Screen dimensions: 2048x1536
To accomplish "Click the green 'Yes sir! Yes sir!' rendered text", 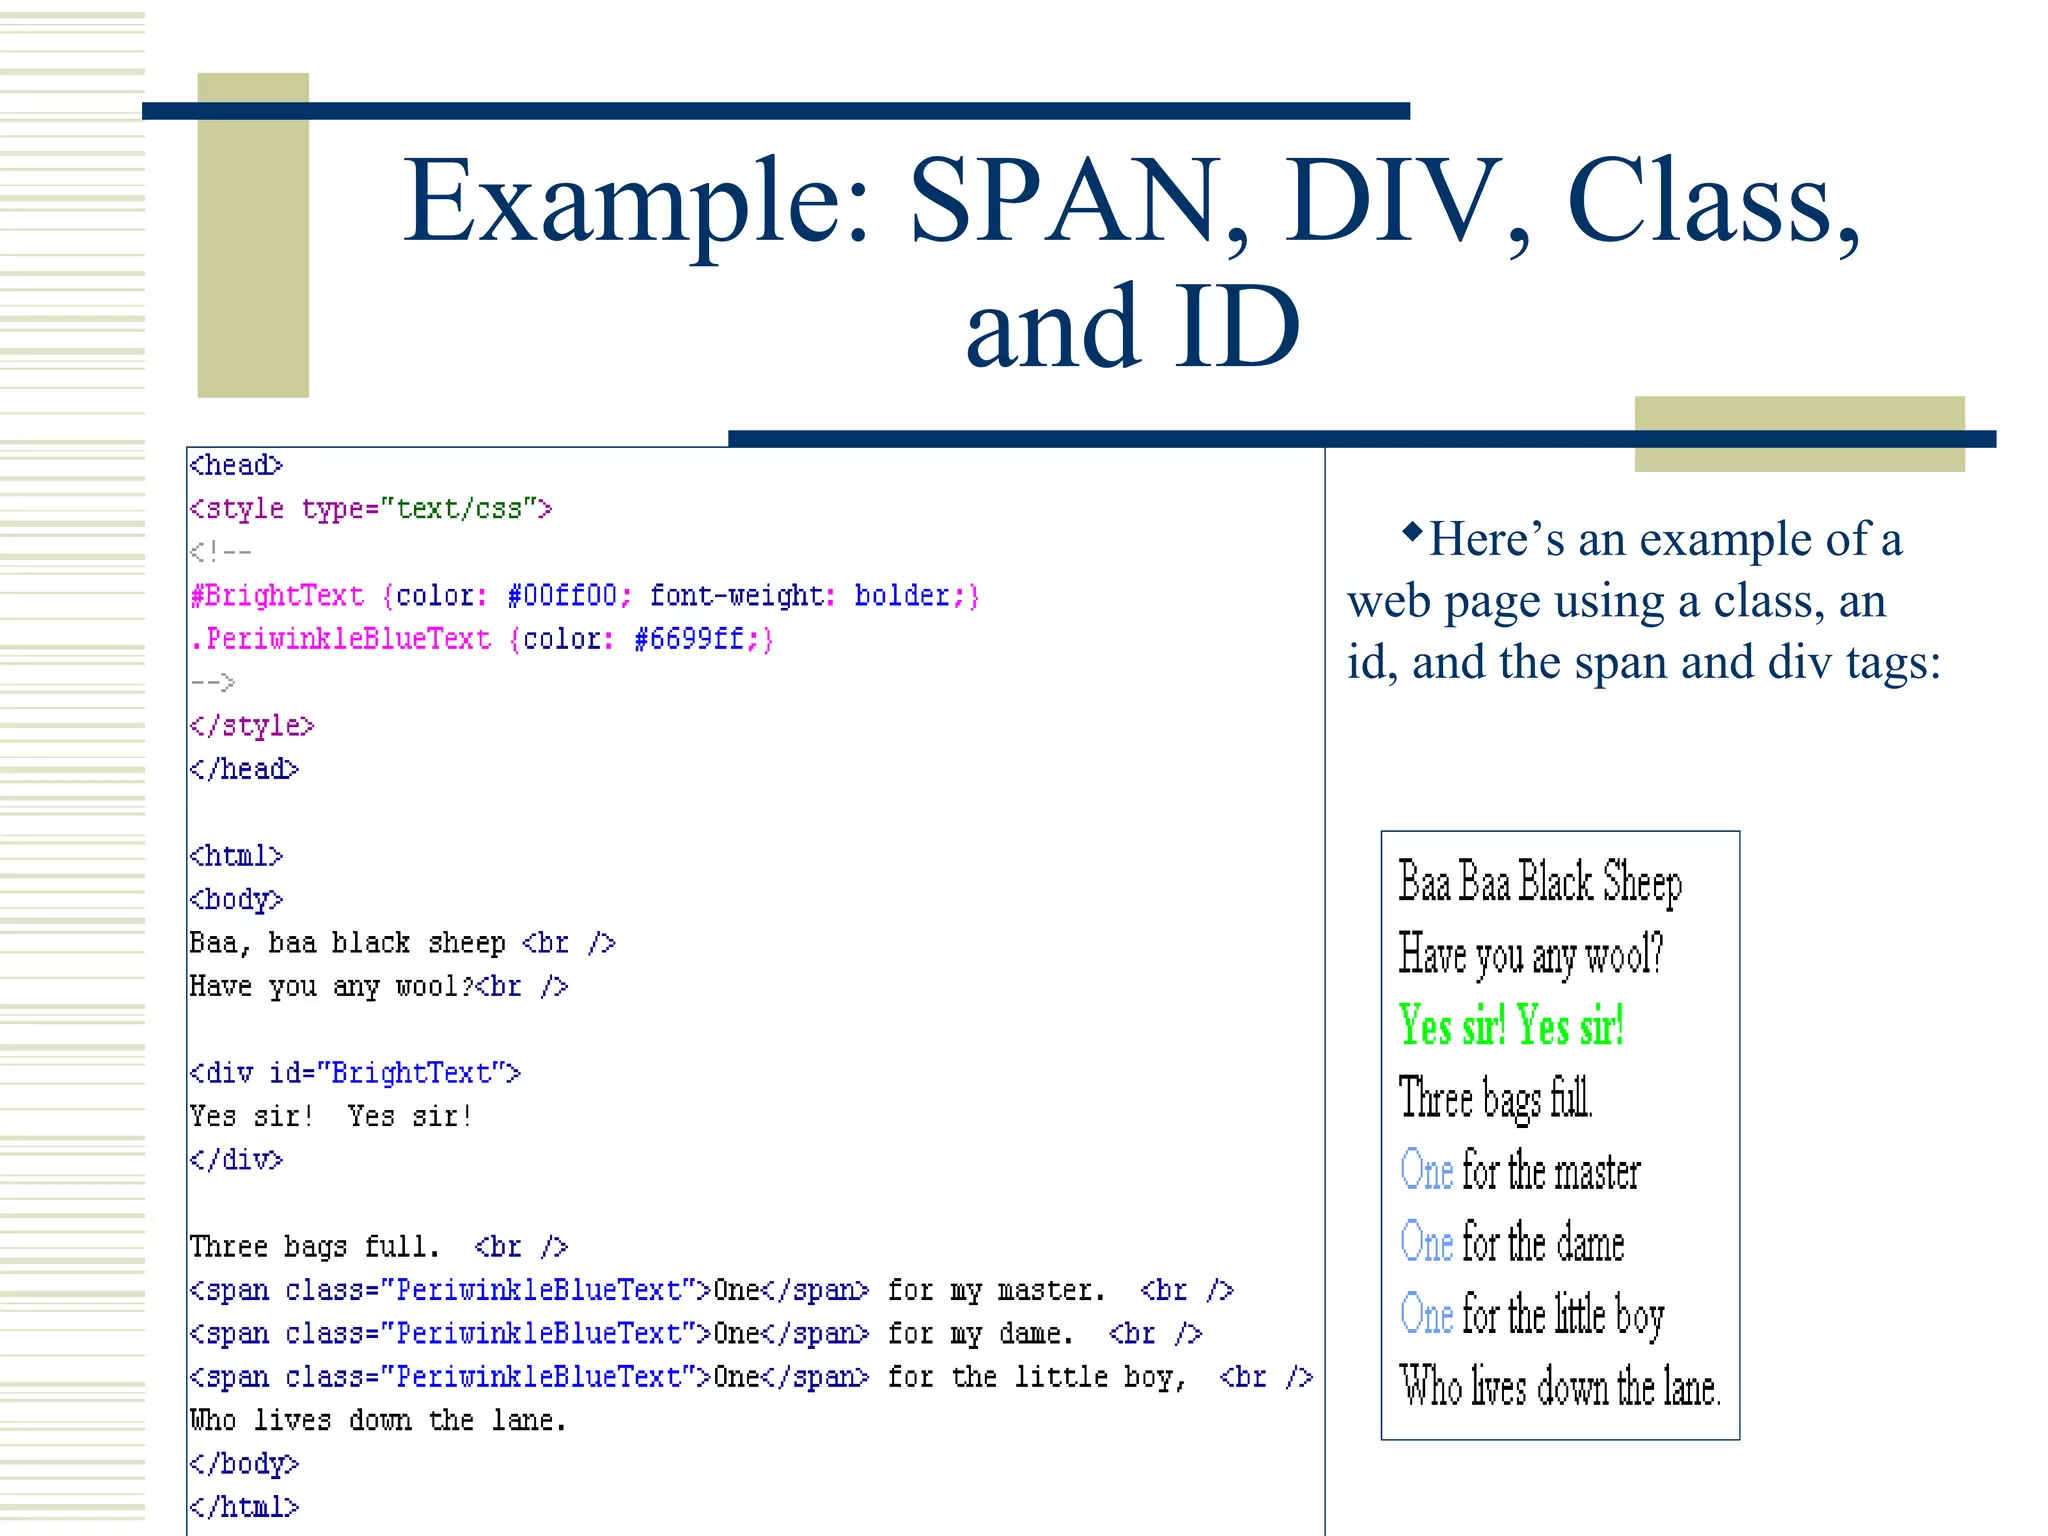I will click(1510, 1026).
